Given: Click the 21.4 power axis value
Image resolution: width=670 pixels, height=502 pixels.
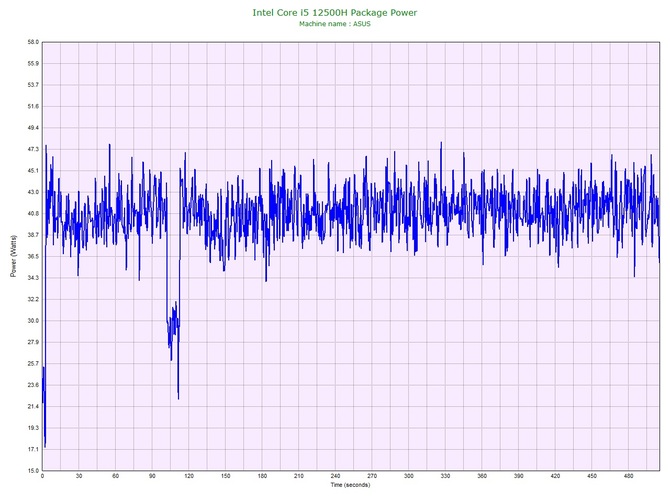Looking at the screenshot, I should point(33,406).
